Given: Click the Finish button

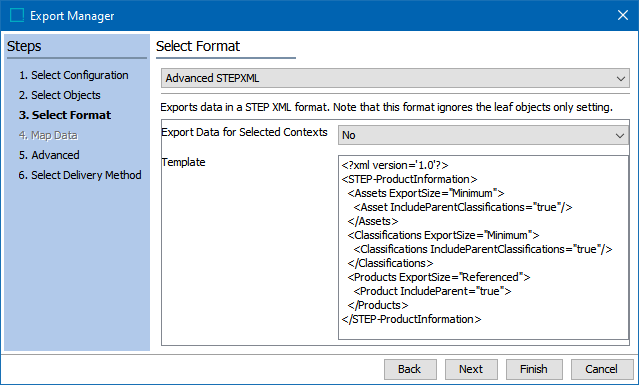Looking at the screenshot, I should [534, 369].
